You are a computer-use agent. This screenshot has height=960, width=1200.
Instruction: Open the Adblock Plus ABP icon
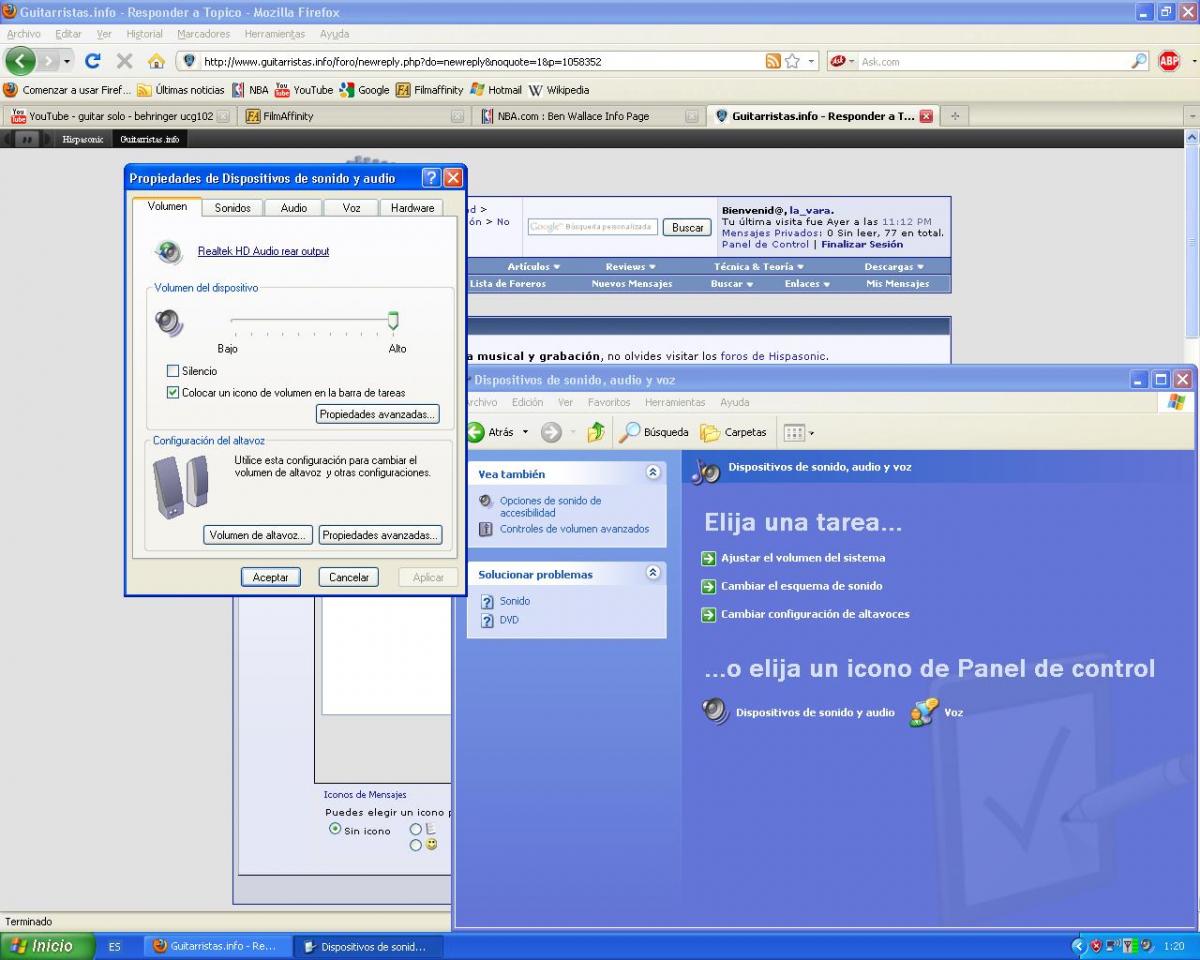(x=1168, y=61)
